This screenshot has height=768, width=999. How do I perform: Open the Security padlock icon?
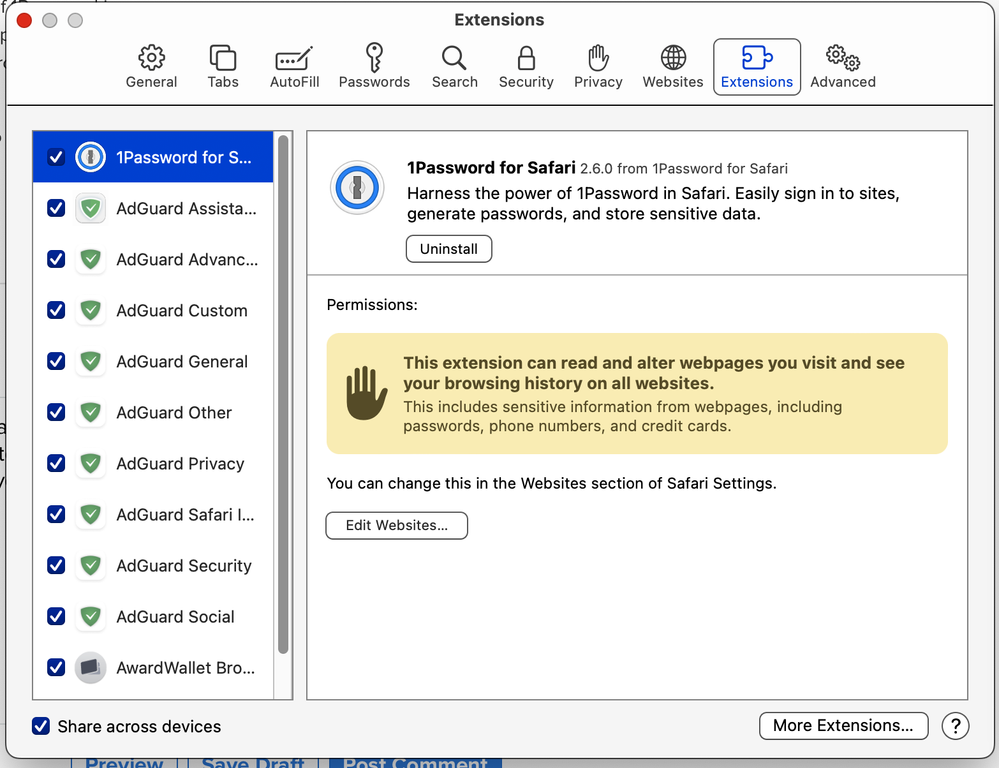(526, 58)
